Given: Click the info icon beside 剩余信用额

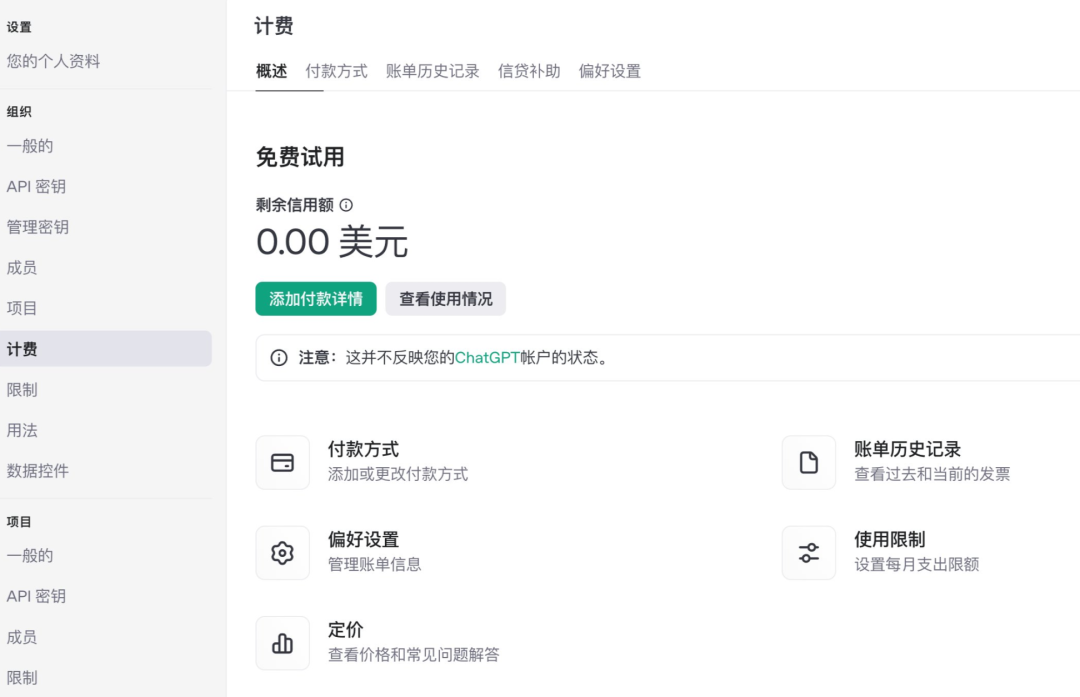Looking at the screenshot, I should pyautogui.click(x=346, y=205).
